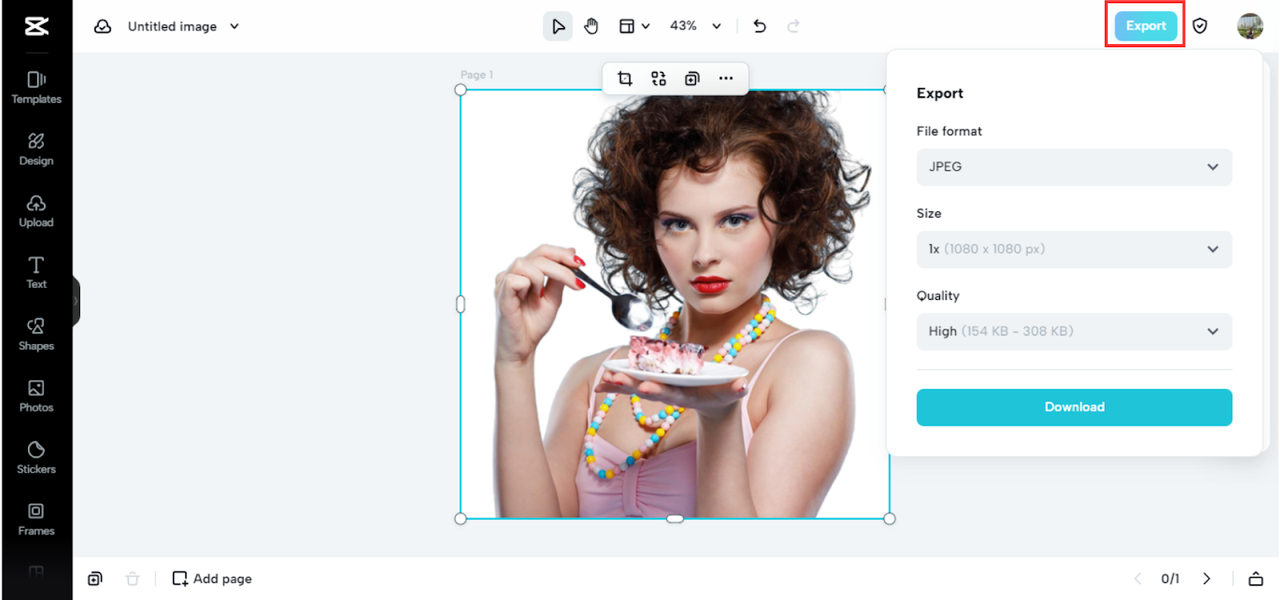
Task: Open more options in floating toolbar
Action: [x=726, y=78]
